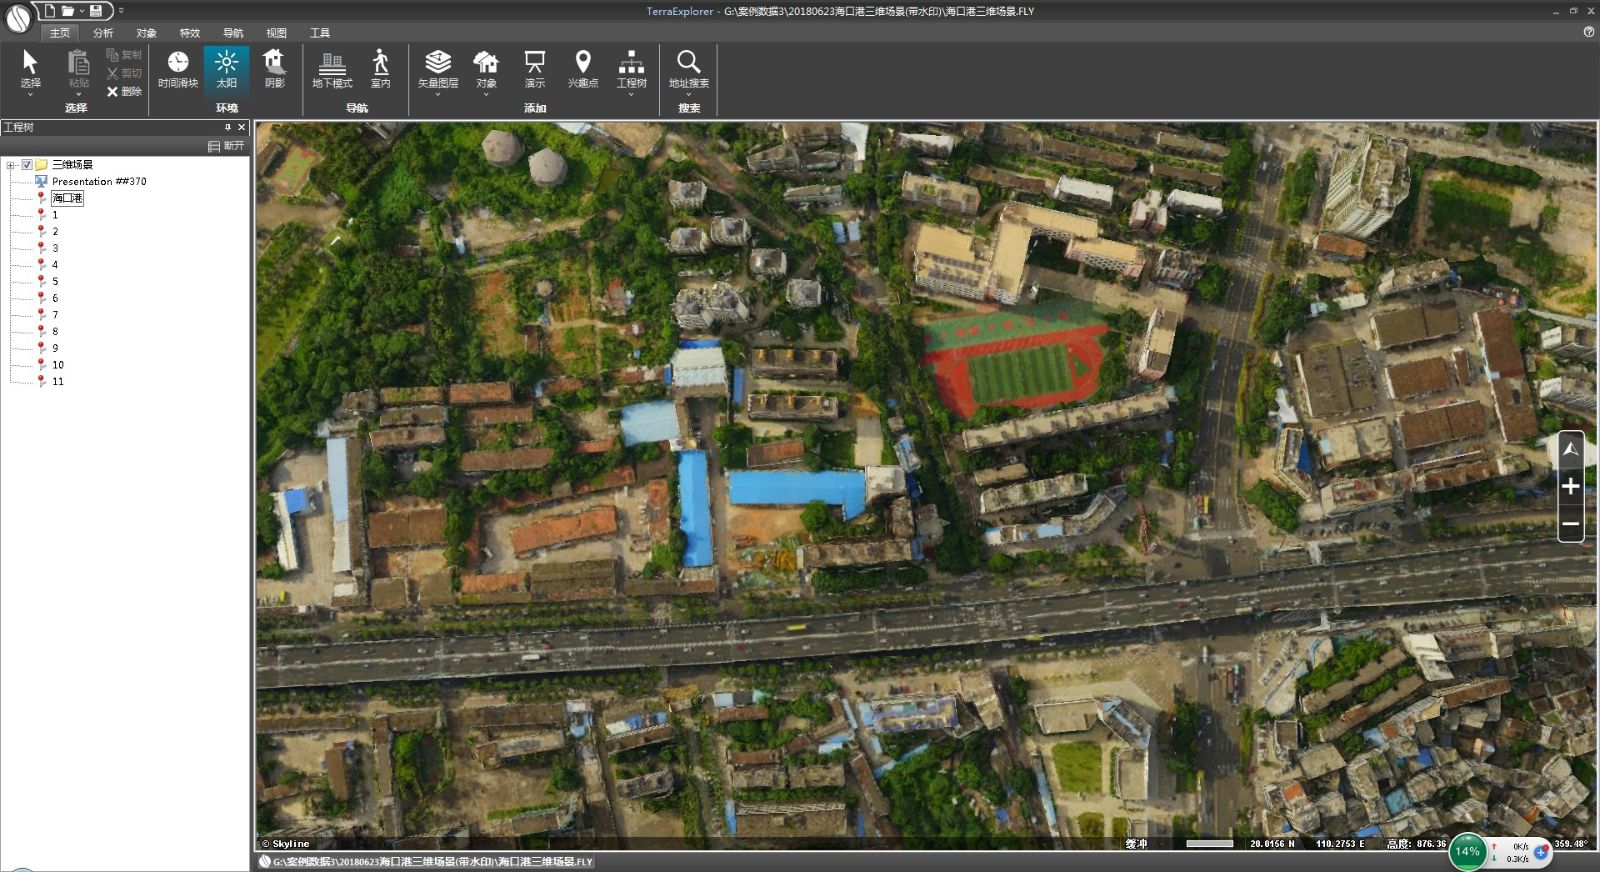Expand the dropdown under 矢量图层

pos(438,94)
